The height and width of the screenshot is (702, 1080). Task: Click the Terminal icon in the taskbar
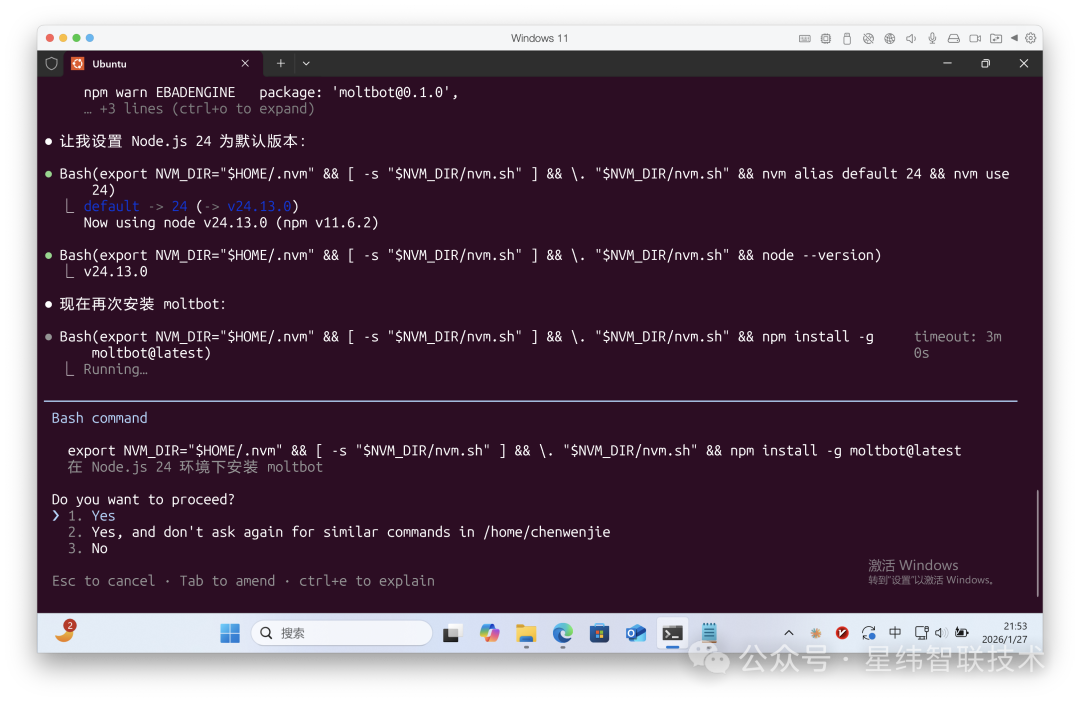(672, 633)
